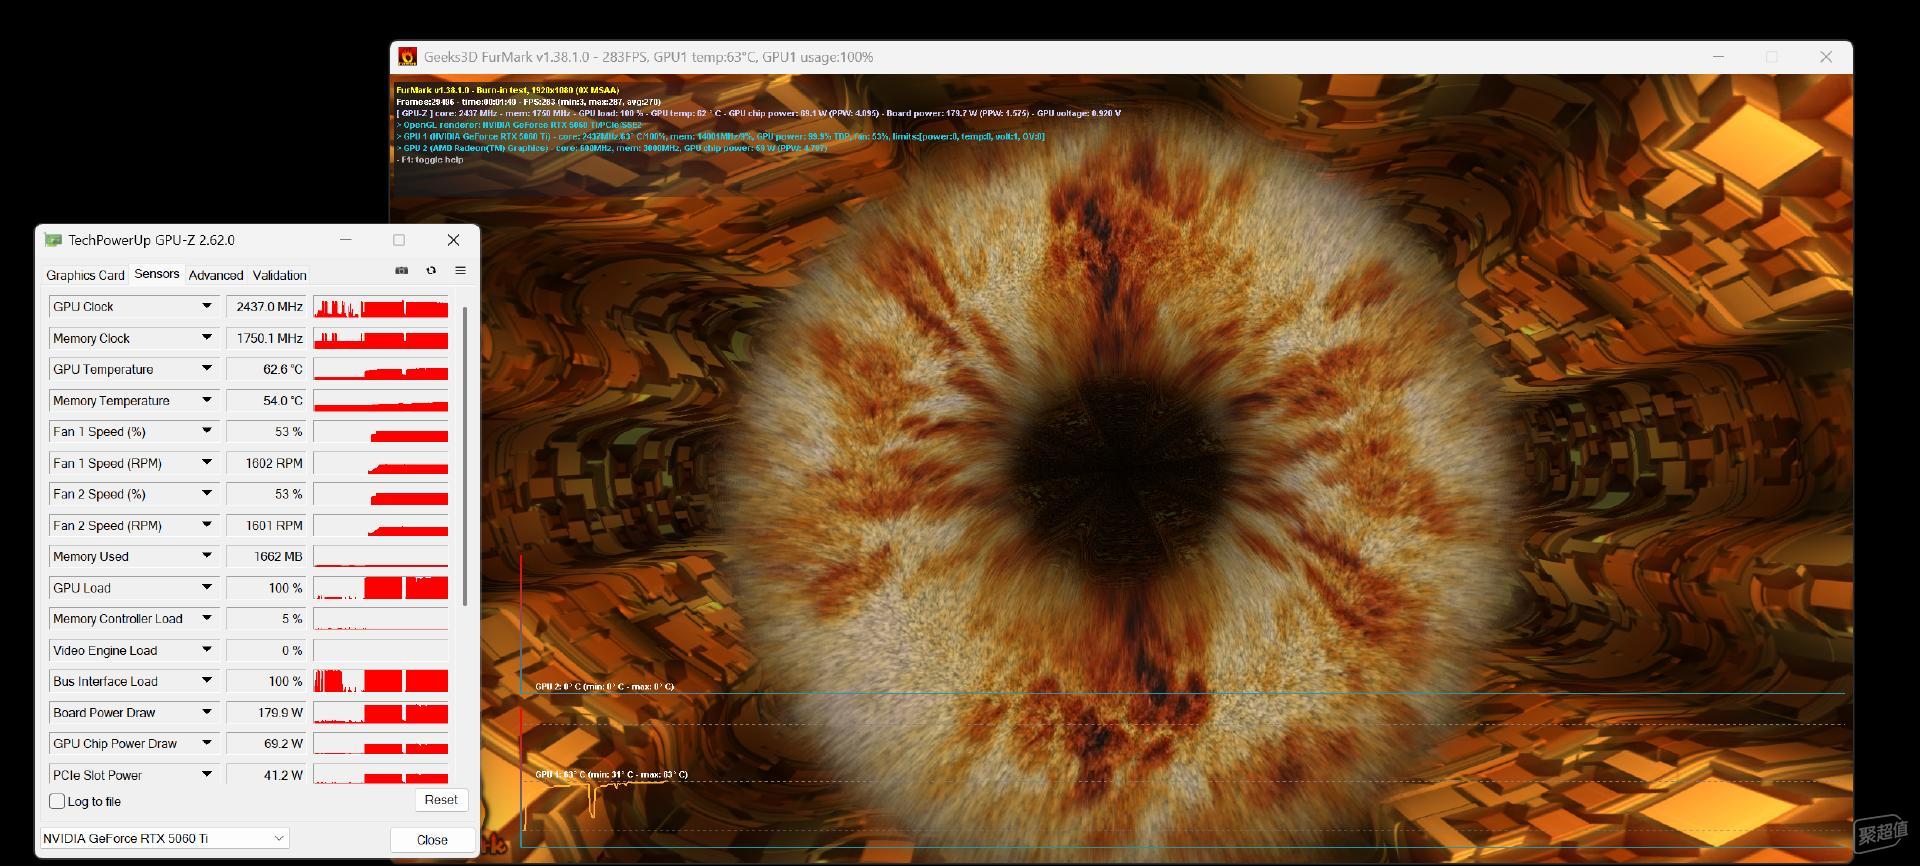Open the PCIe Slot Power dropdown
The height and width of the screenshot is (866, 1920).
coord(207,775)
